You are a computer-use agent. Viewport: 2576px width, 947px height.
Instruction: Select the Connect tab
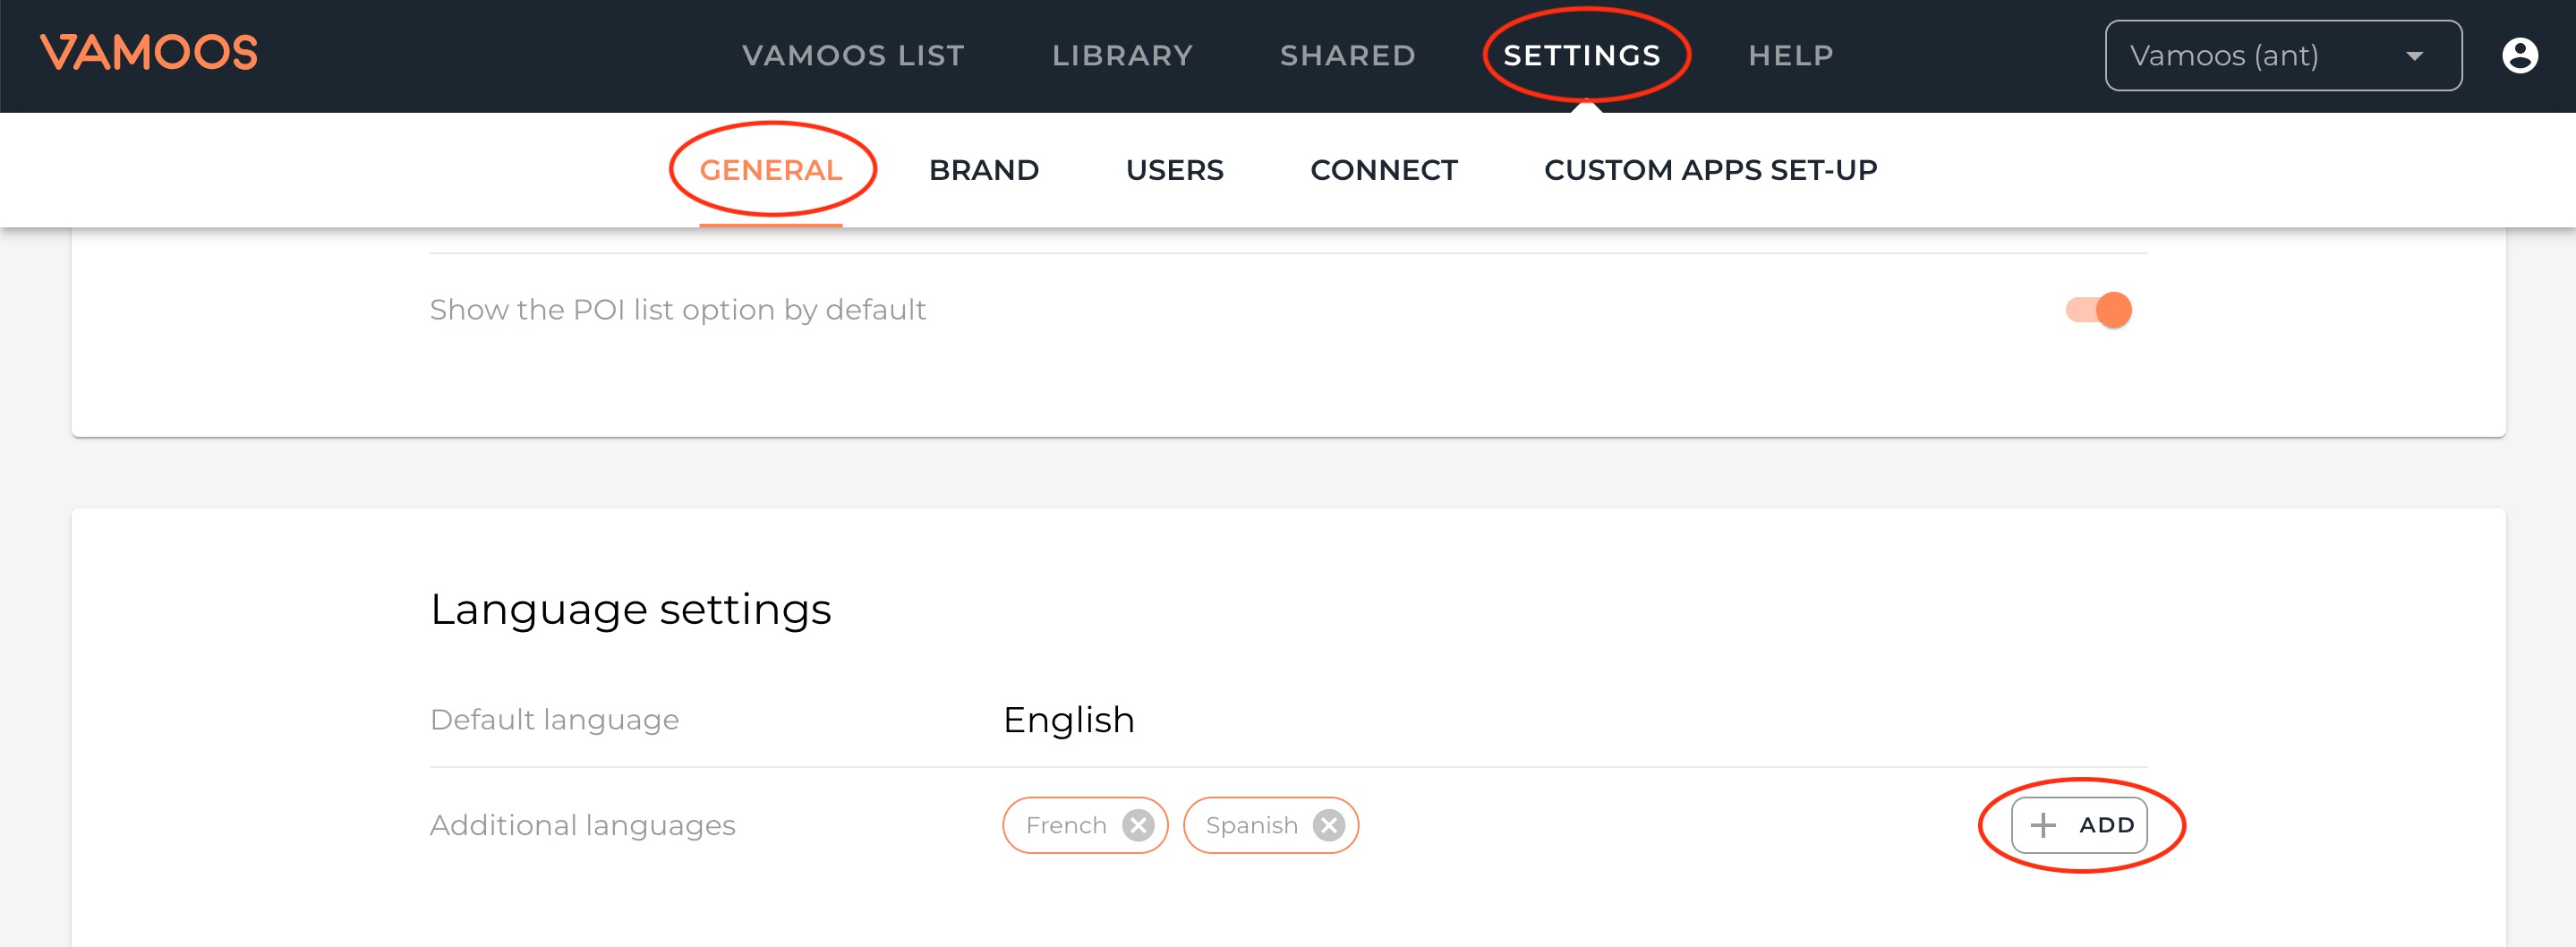pos(1383,170)
